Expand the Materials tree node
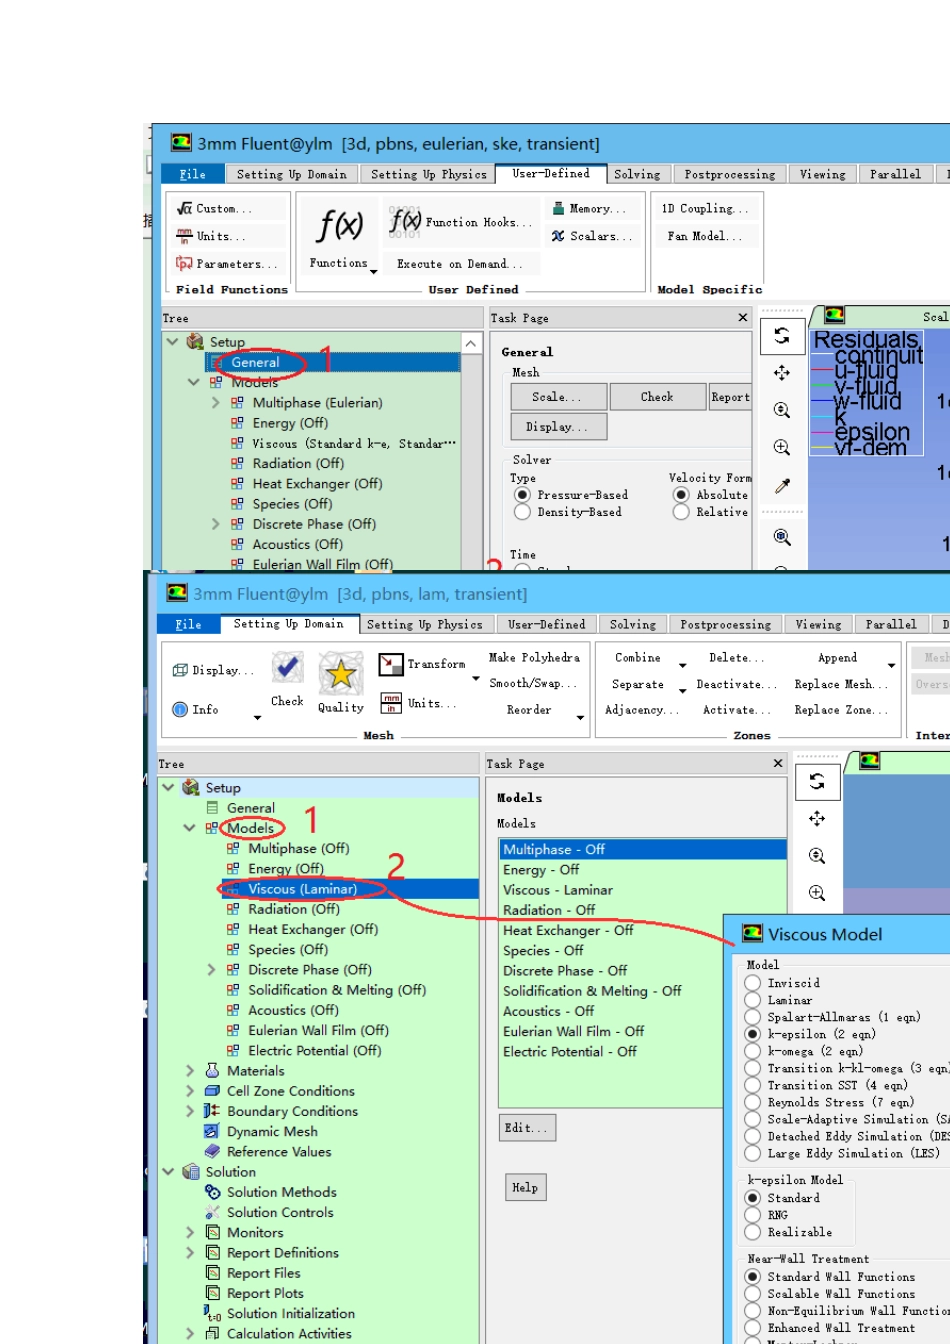Image resolution: width=950 pixels, height=1344 pixels. pyautogui.click(x=190, y=1071)
